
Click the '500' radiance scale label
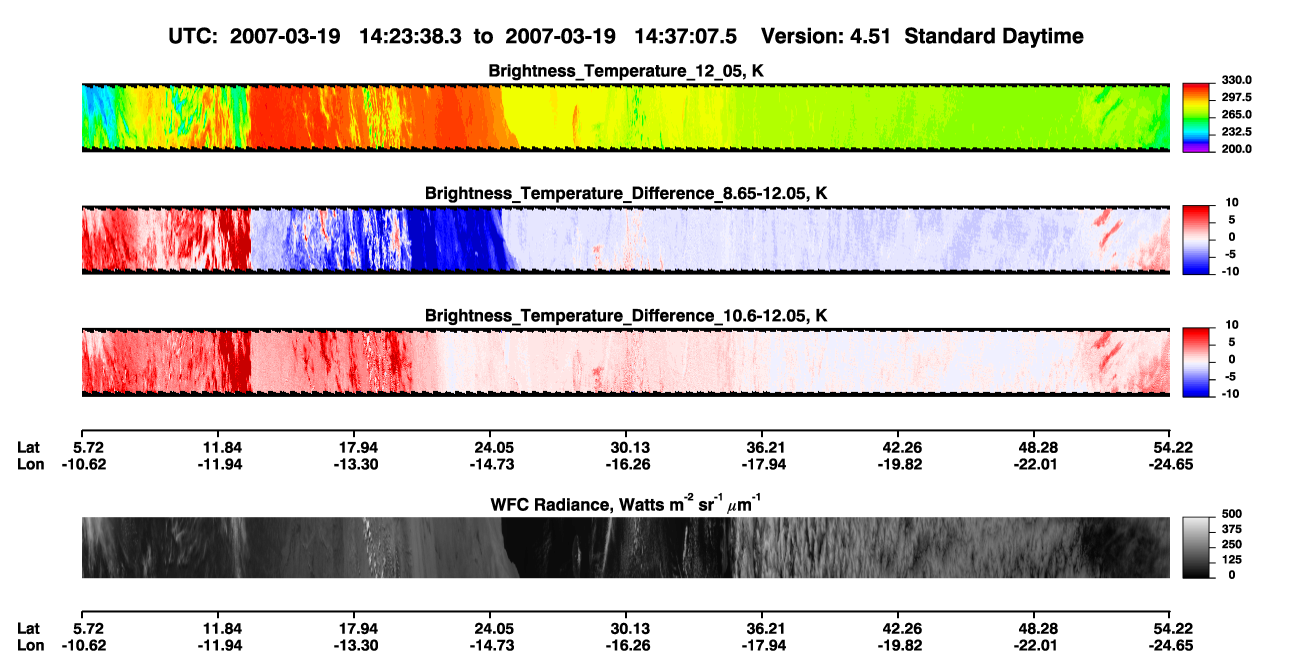point(1232,514)
